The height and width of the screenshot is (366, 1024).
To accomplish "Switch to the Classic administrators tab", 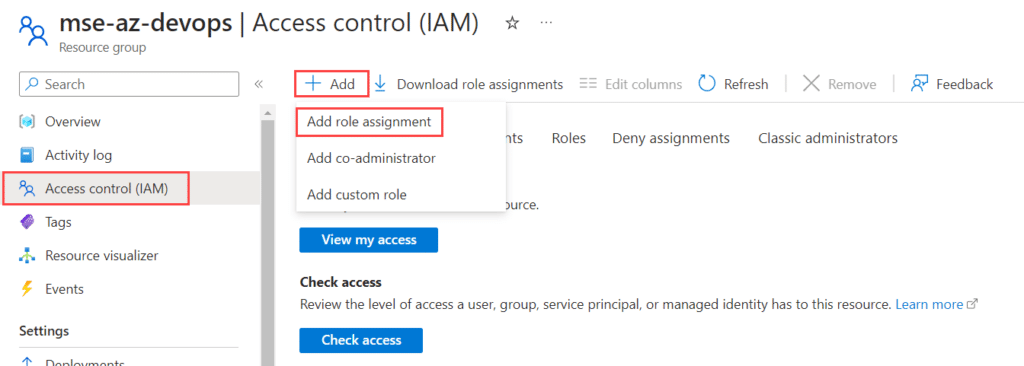I will [827, 139].
